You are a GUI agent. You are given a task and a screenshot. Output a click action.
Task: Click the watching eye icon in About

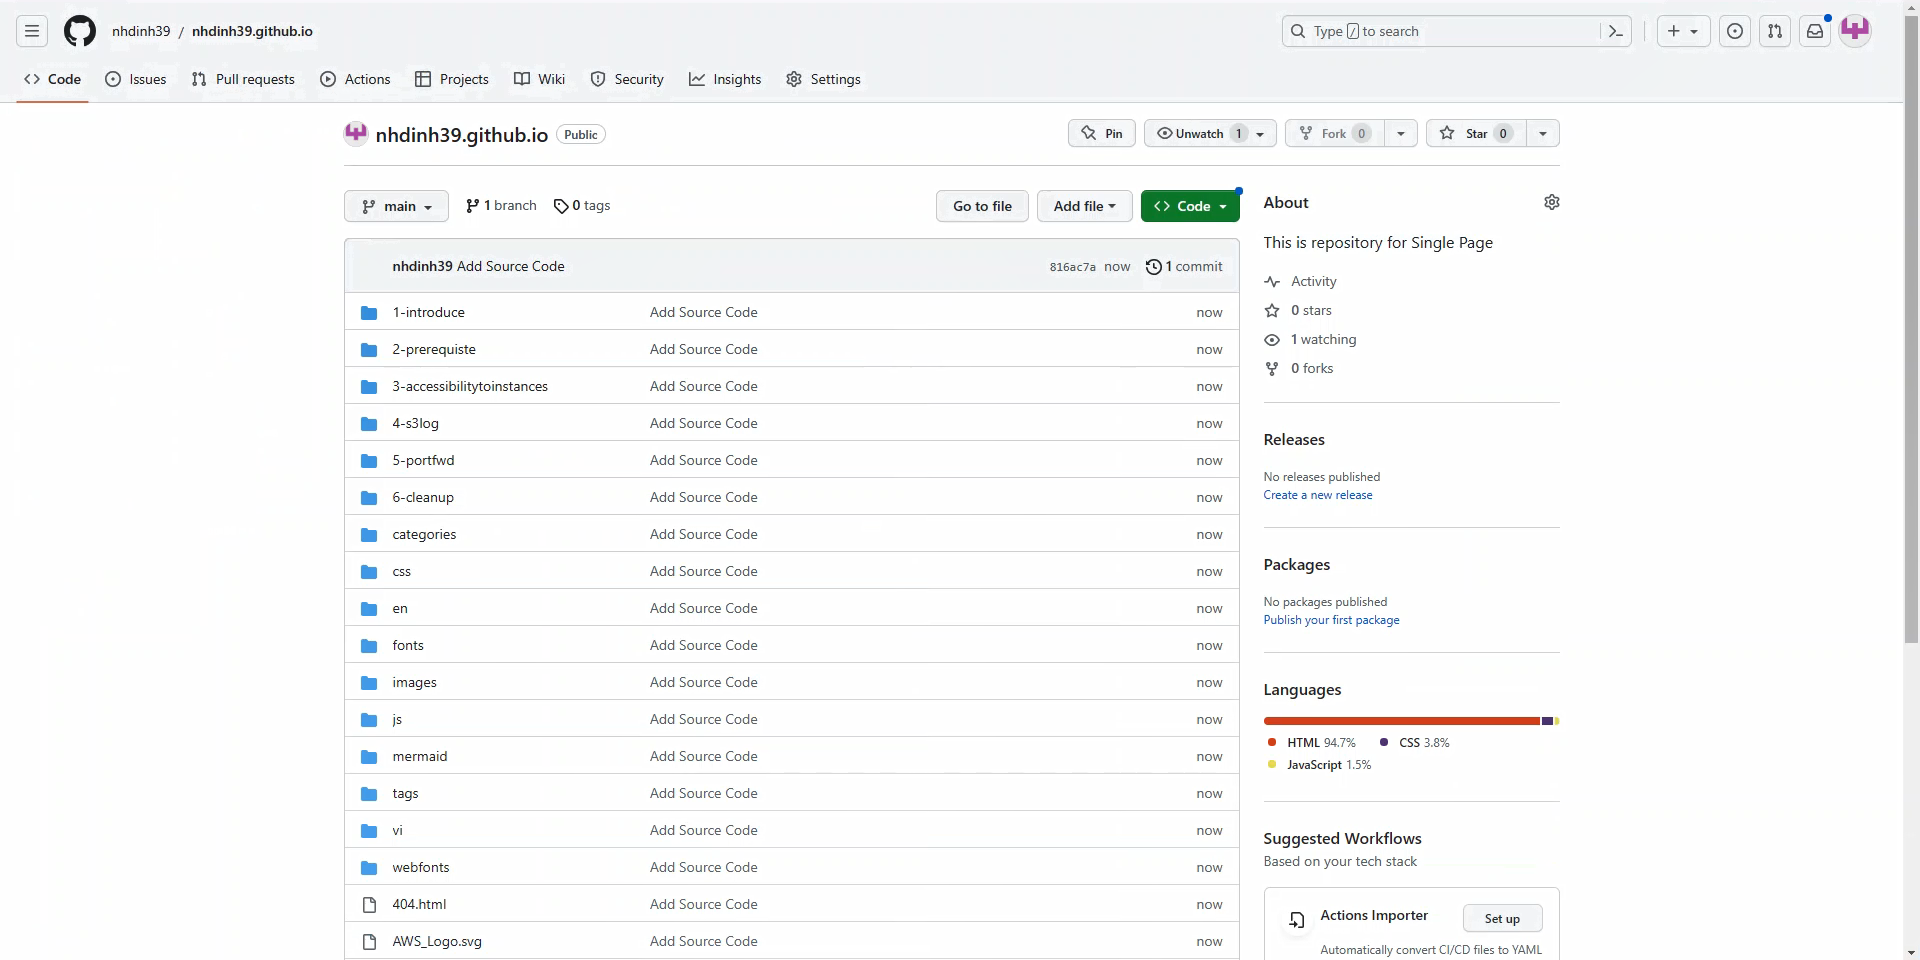click(x=1272, y=340)
